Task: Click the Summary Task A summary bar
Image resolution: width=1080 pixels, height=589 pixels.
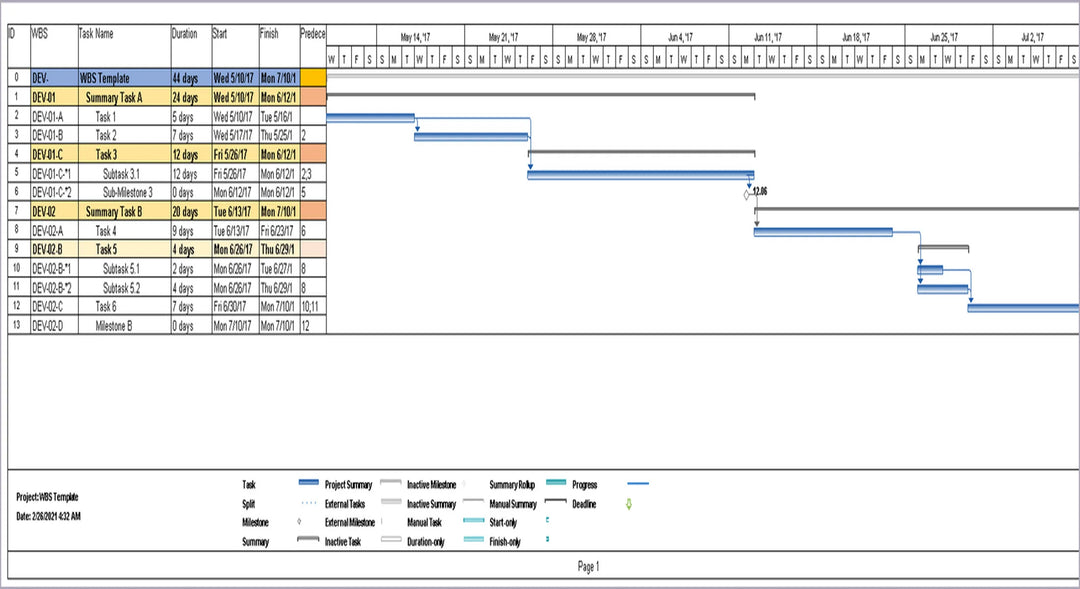Action: 540,96
